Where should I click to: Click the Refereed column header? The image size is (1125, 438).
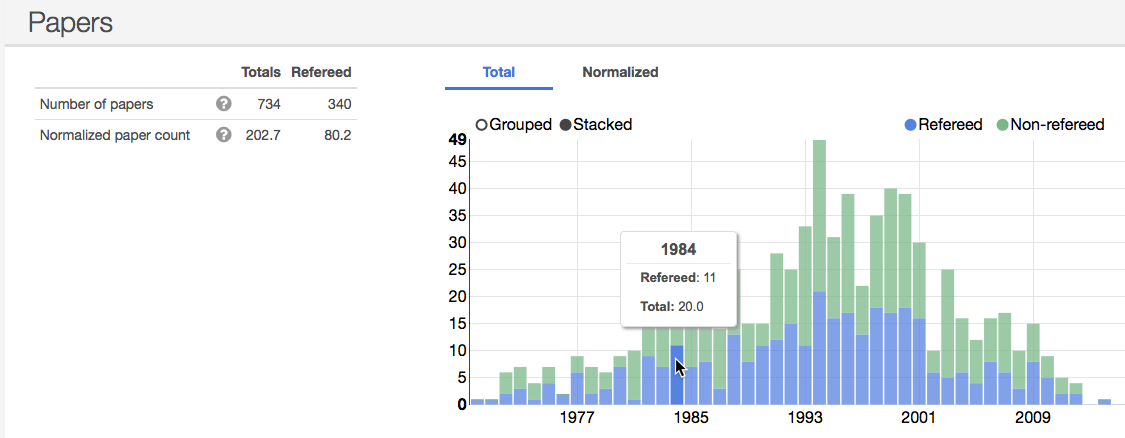pyautogui.click(x=321, y=72)
